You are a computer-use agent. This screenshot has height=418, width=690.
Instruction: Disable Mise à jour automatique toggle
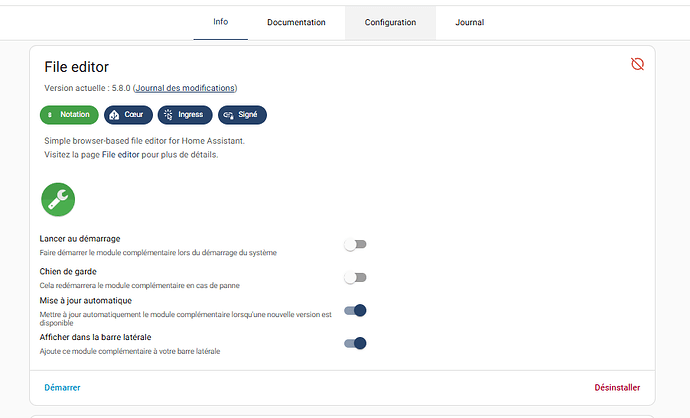pos(355,311)
